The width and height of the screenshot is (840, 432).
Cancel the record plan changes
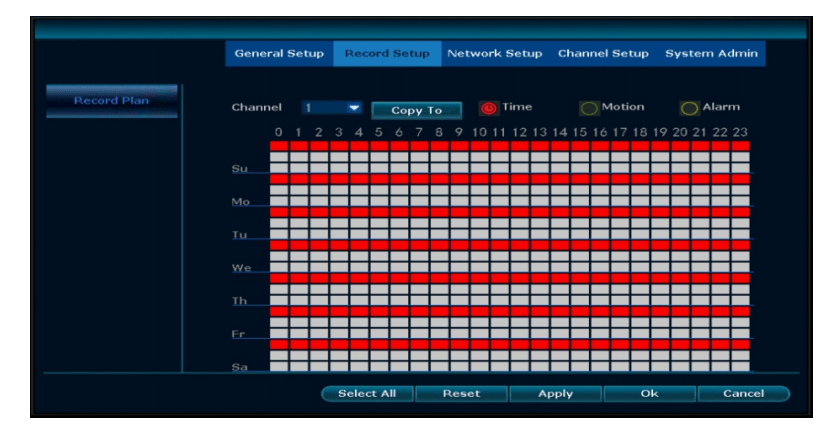pos(743,394)
